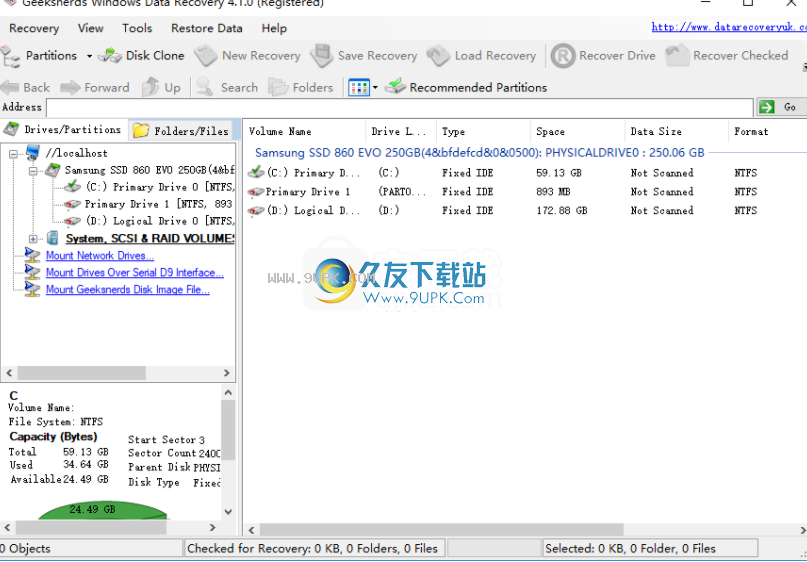Sort by Drive Letter column header

401,132
